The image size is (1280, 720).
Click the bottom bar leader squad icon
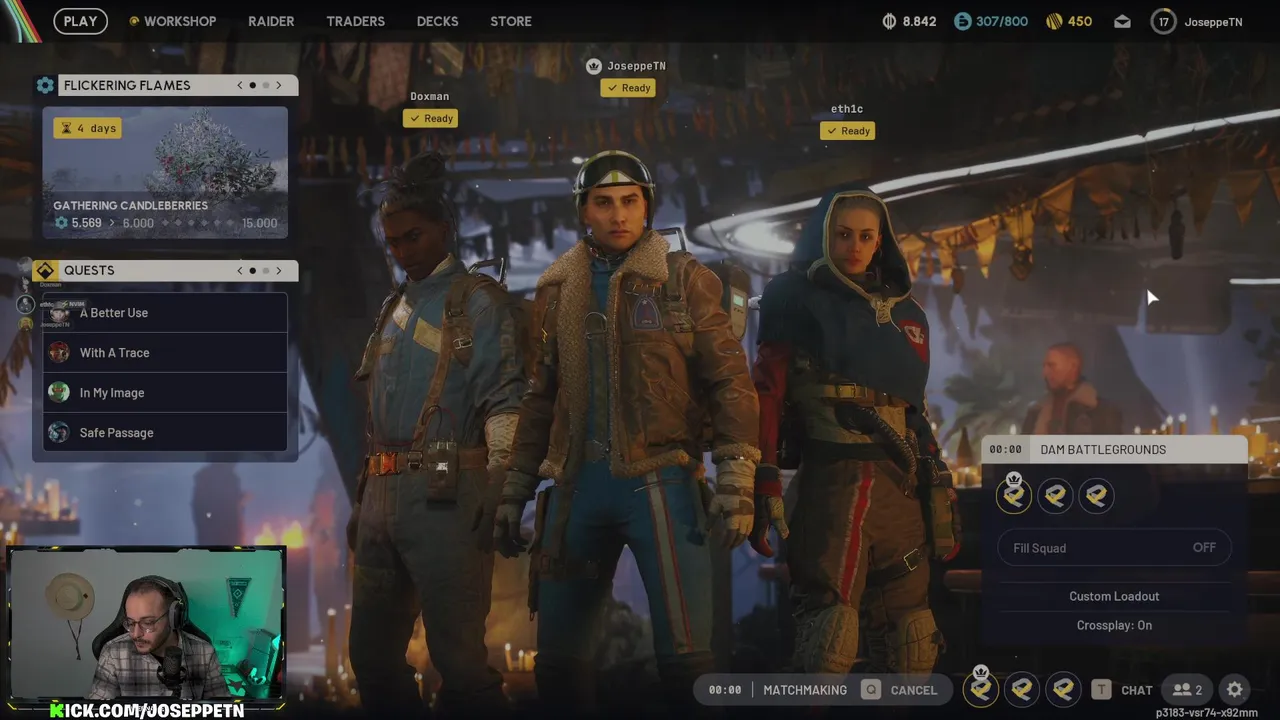tap(981, 688)
